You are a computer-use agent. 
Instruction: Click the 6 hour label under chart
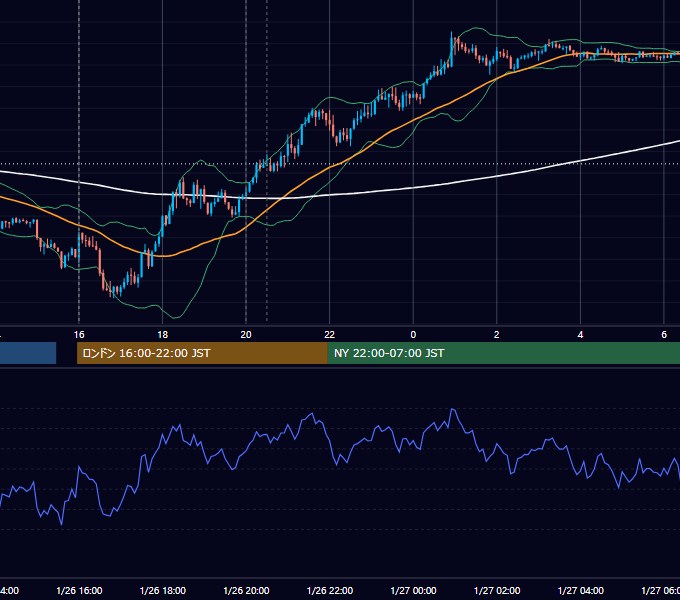pos(664,335)
